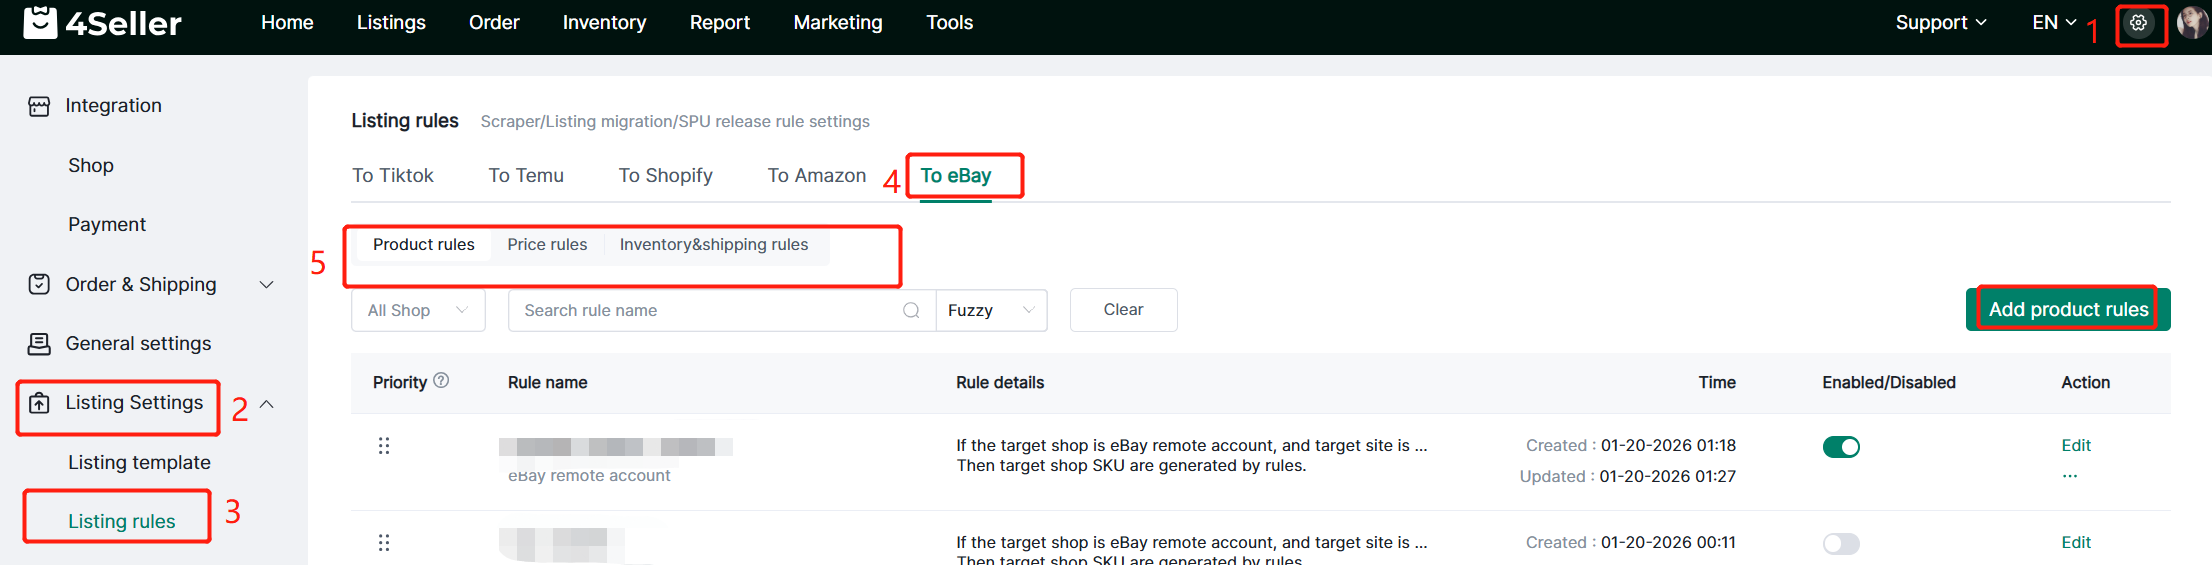Open the Fuzzy match type dropdown
This screenshot has height=565, width=2212.
pyautogui.click(x=990, y=311)
